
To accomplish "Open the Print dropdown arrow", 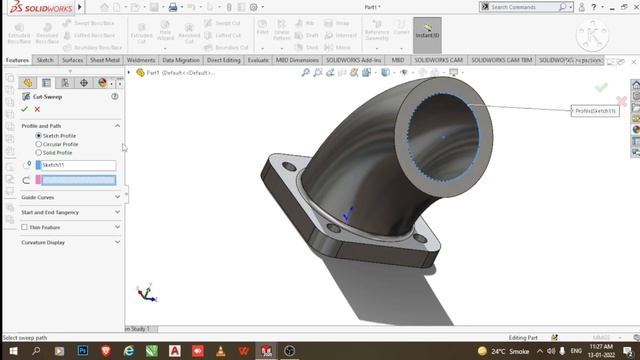I will tap(182, 7).
